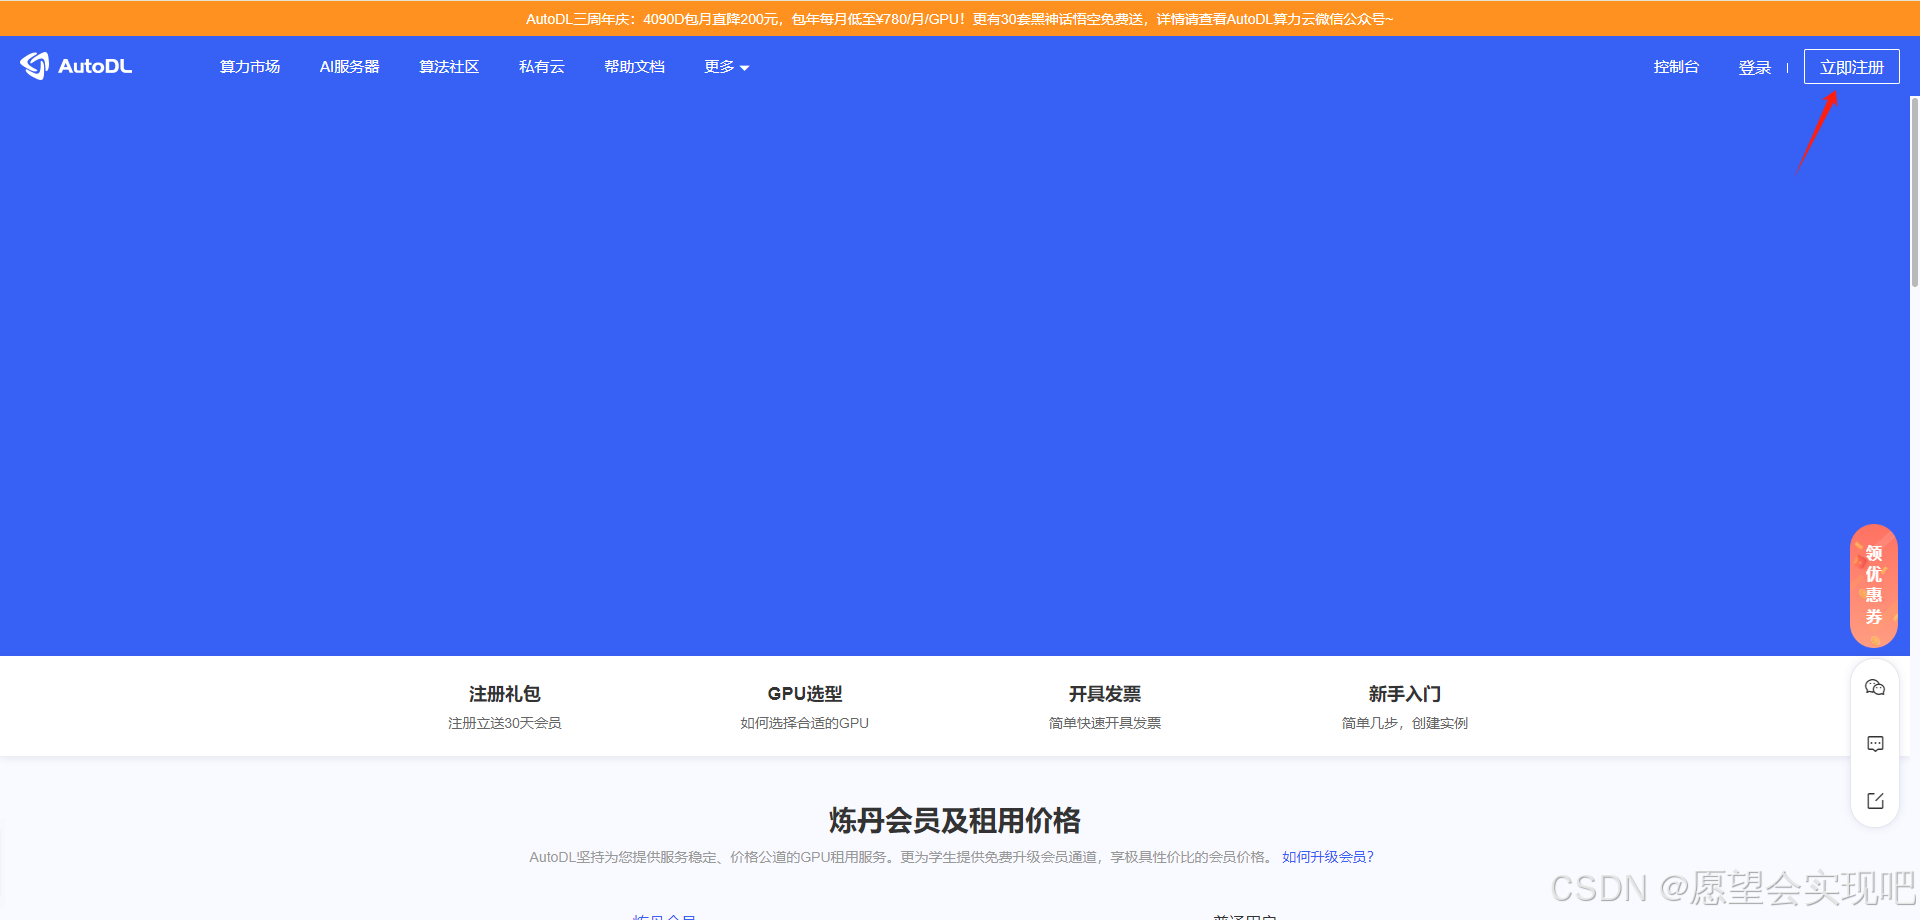The width and height of the screenshot is (1920, 920).
Task: Expand the 更多 dropdown menu
Action: click(x=726, y=67)
